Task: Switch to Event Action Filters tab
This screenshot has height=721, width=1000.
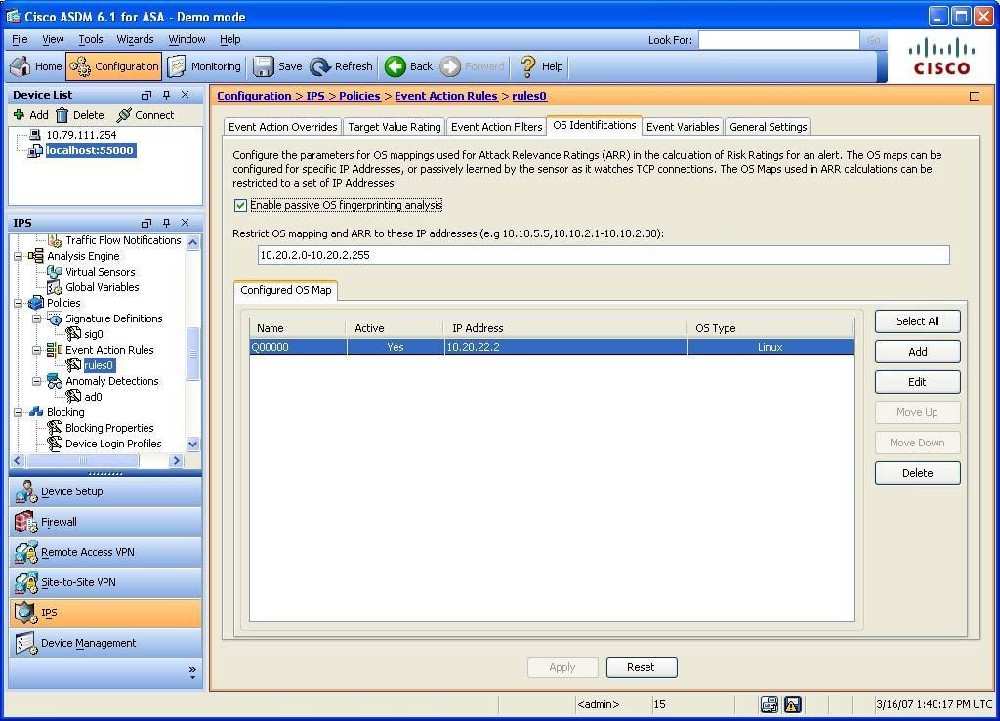Action: click(496, 127)
